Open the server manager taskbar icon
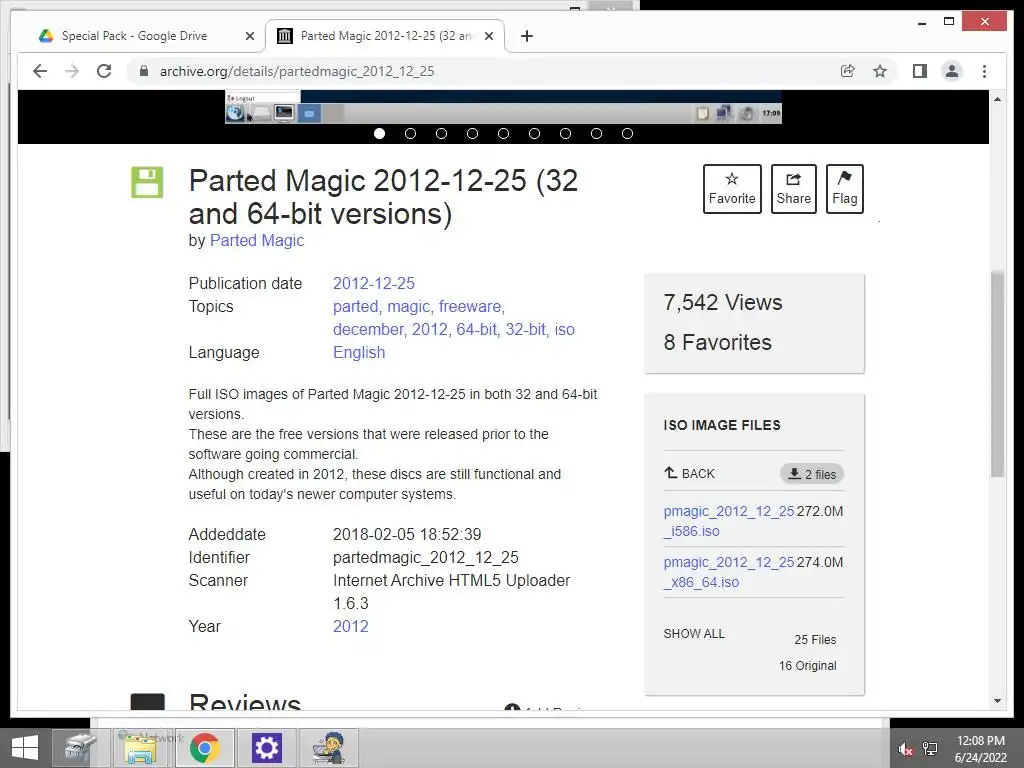The image size is (1024, 768). pyautogui.click(x=81, y=748)
